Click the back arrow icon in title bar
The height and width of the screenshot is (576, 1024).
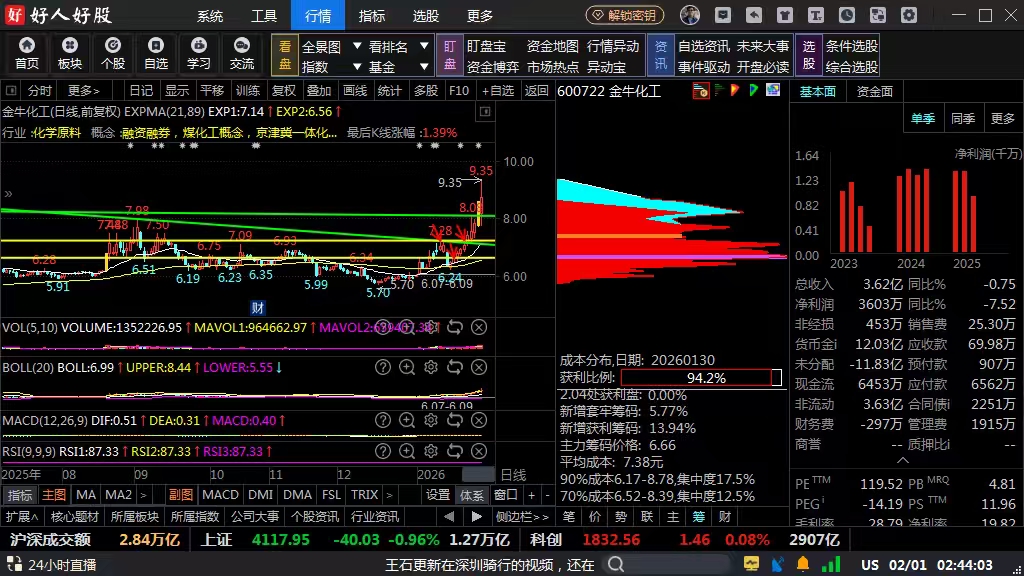point(754,15)
